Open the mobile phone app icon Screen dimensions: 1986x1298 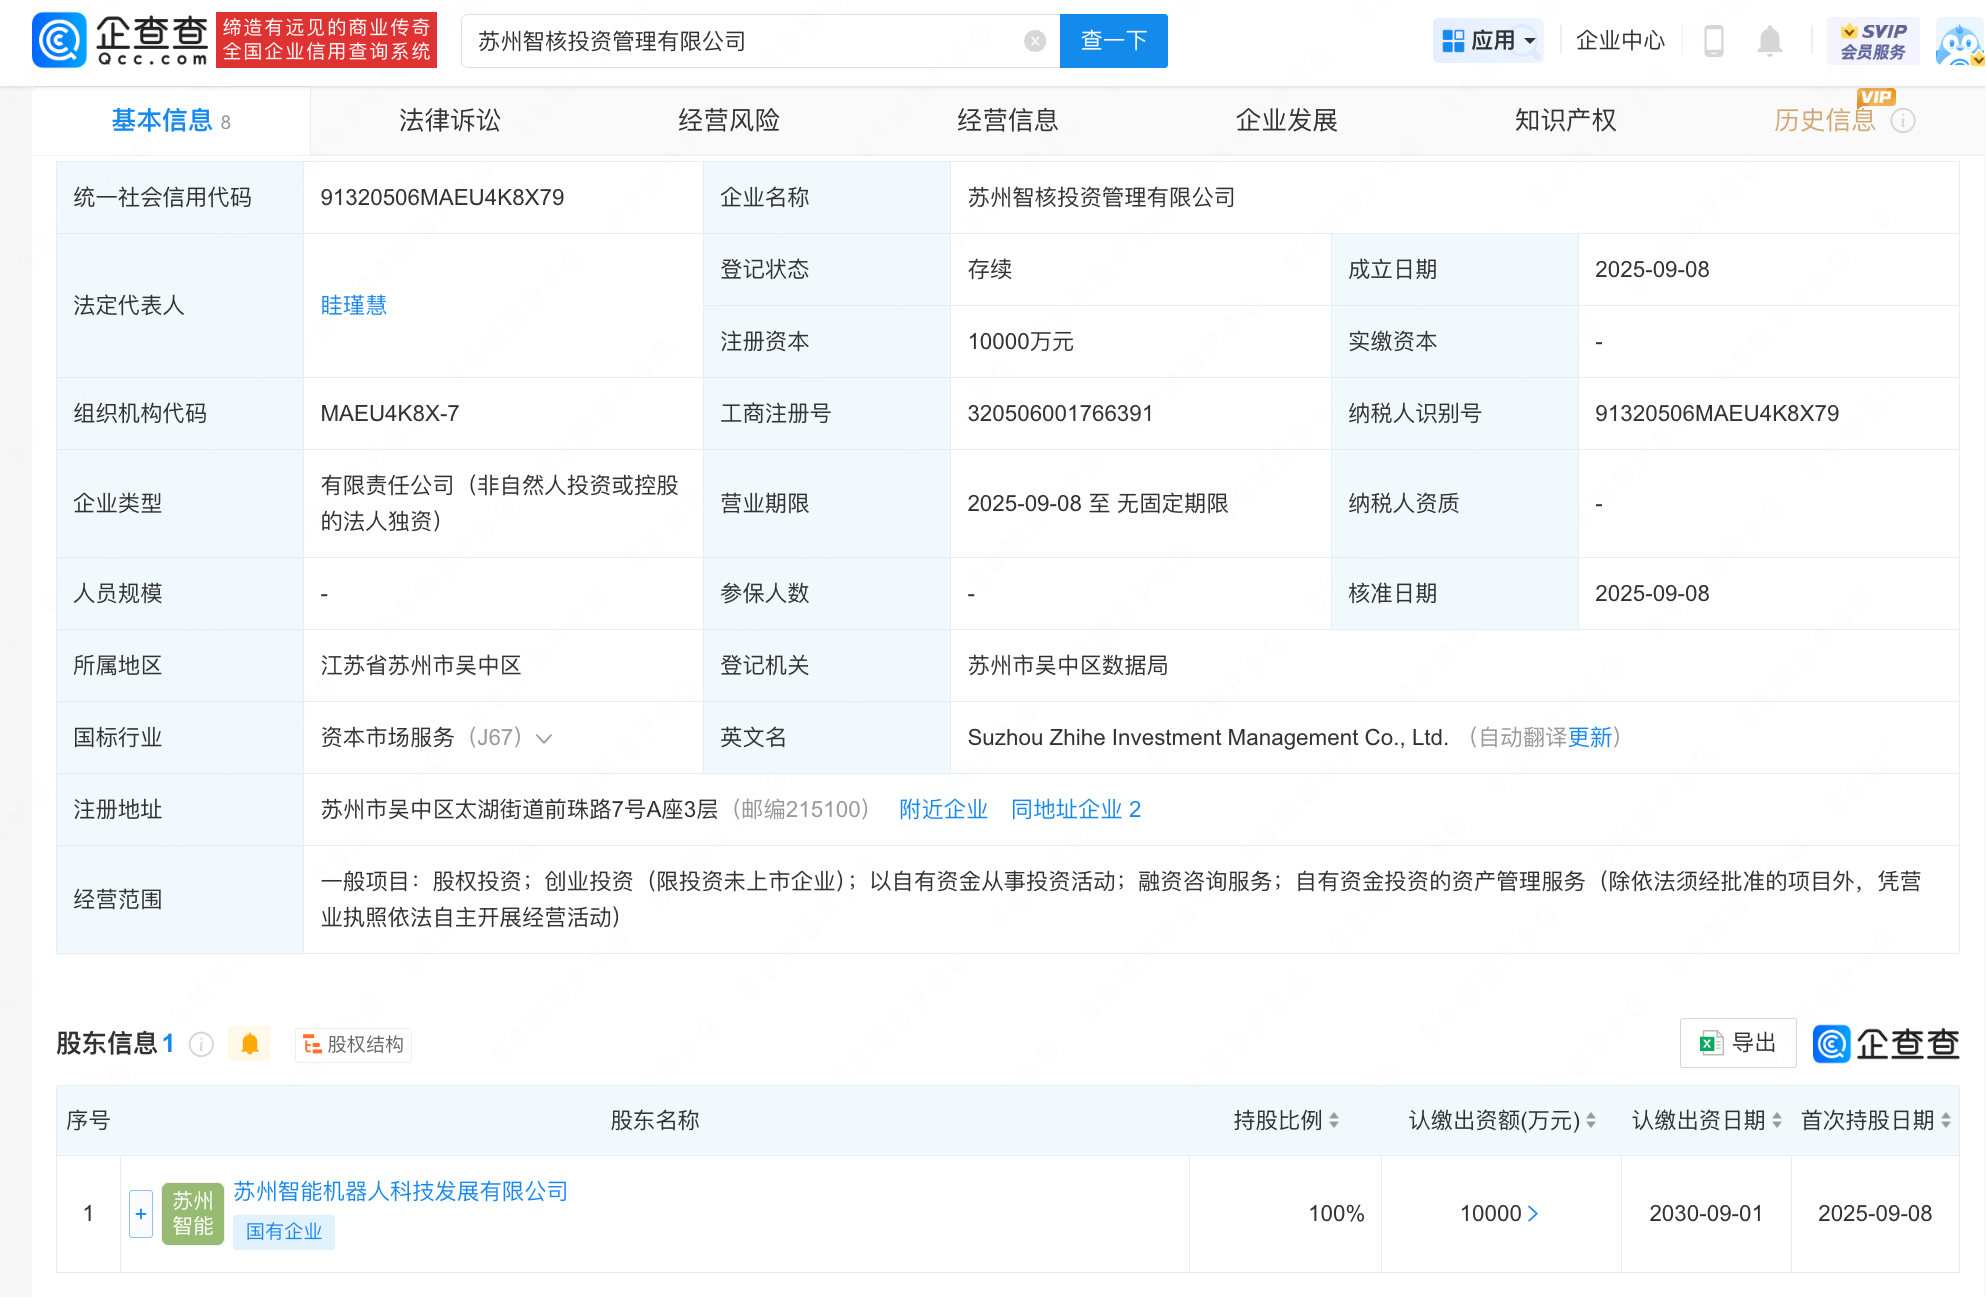pos(1713,41)
